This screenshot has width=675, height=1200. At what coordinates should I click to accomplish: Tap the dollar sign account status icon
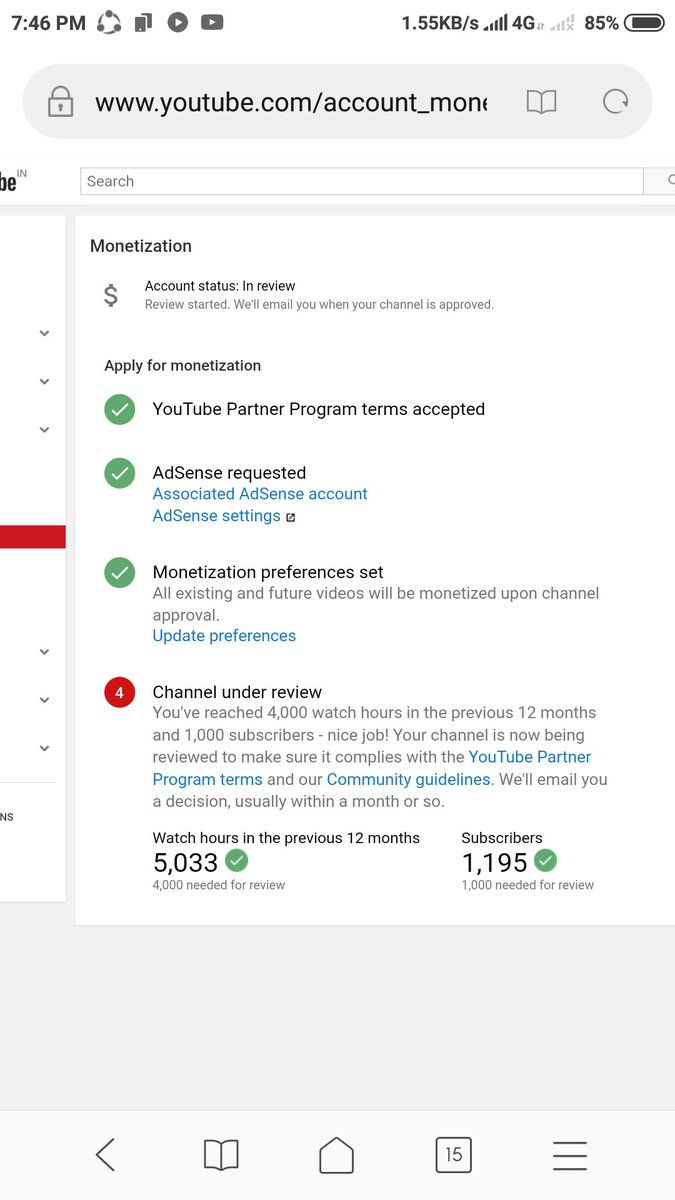(111, 295)
